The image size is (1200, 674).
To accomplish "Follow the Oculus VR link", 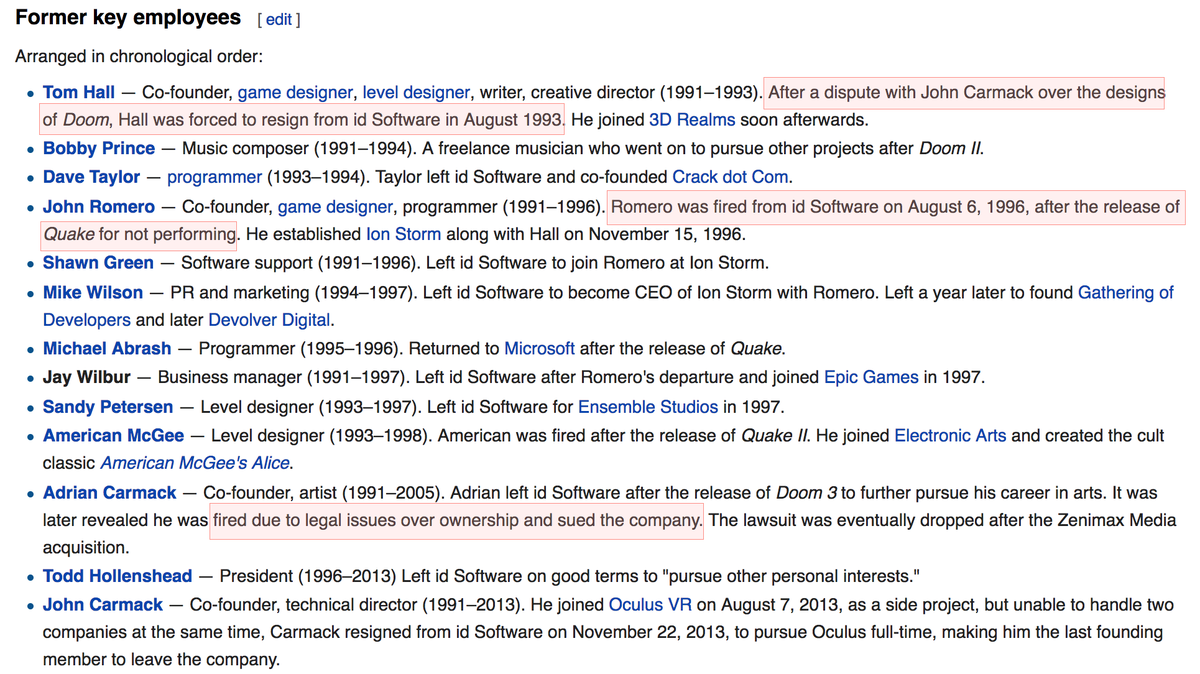I will (650, 605).
